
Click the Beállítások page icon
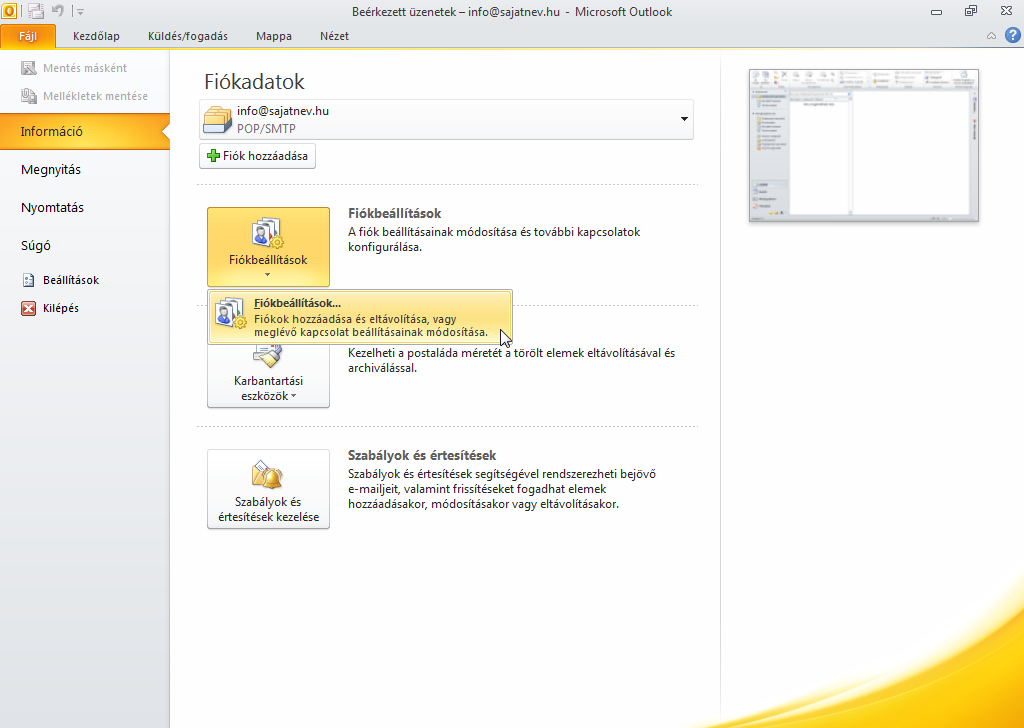pos(29,280)
